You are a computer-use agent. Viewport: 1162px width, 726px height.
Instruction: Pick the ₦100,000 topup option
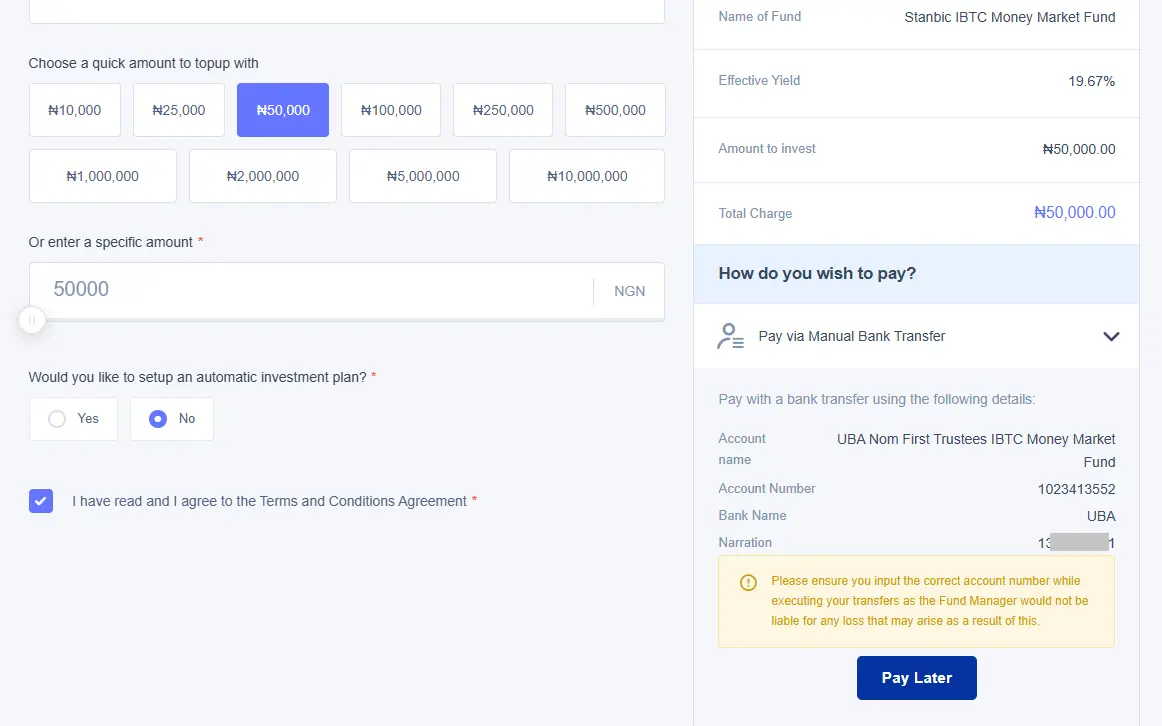click(x=390, y=110)
